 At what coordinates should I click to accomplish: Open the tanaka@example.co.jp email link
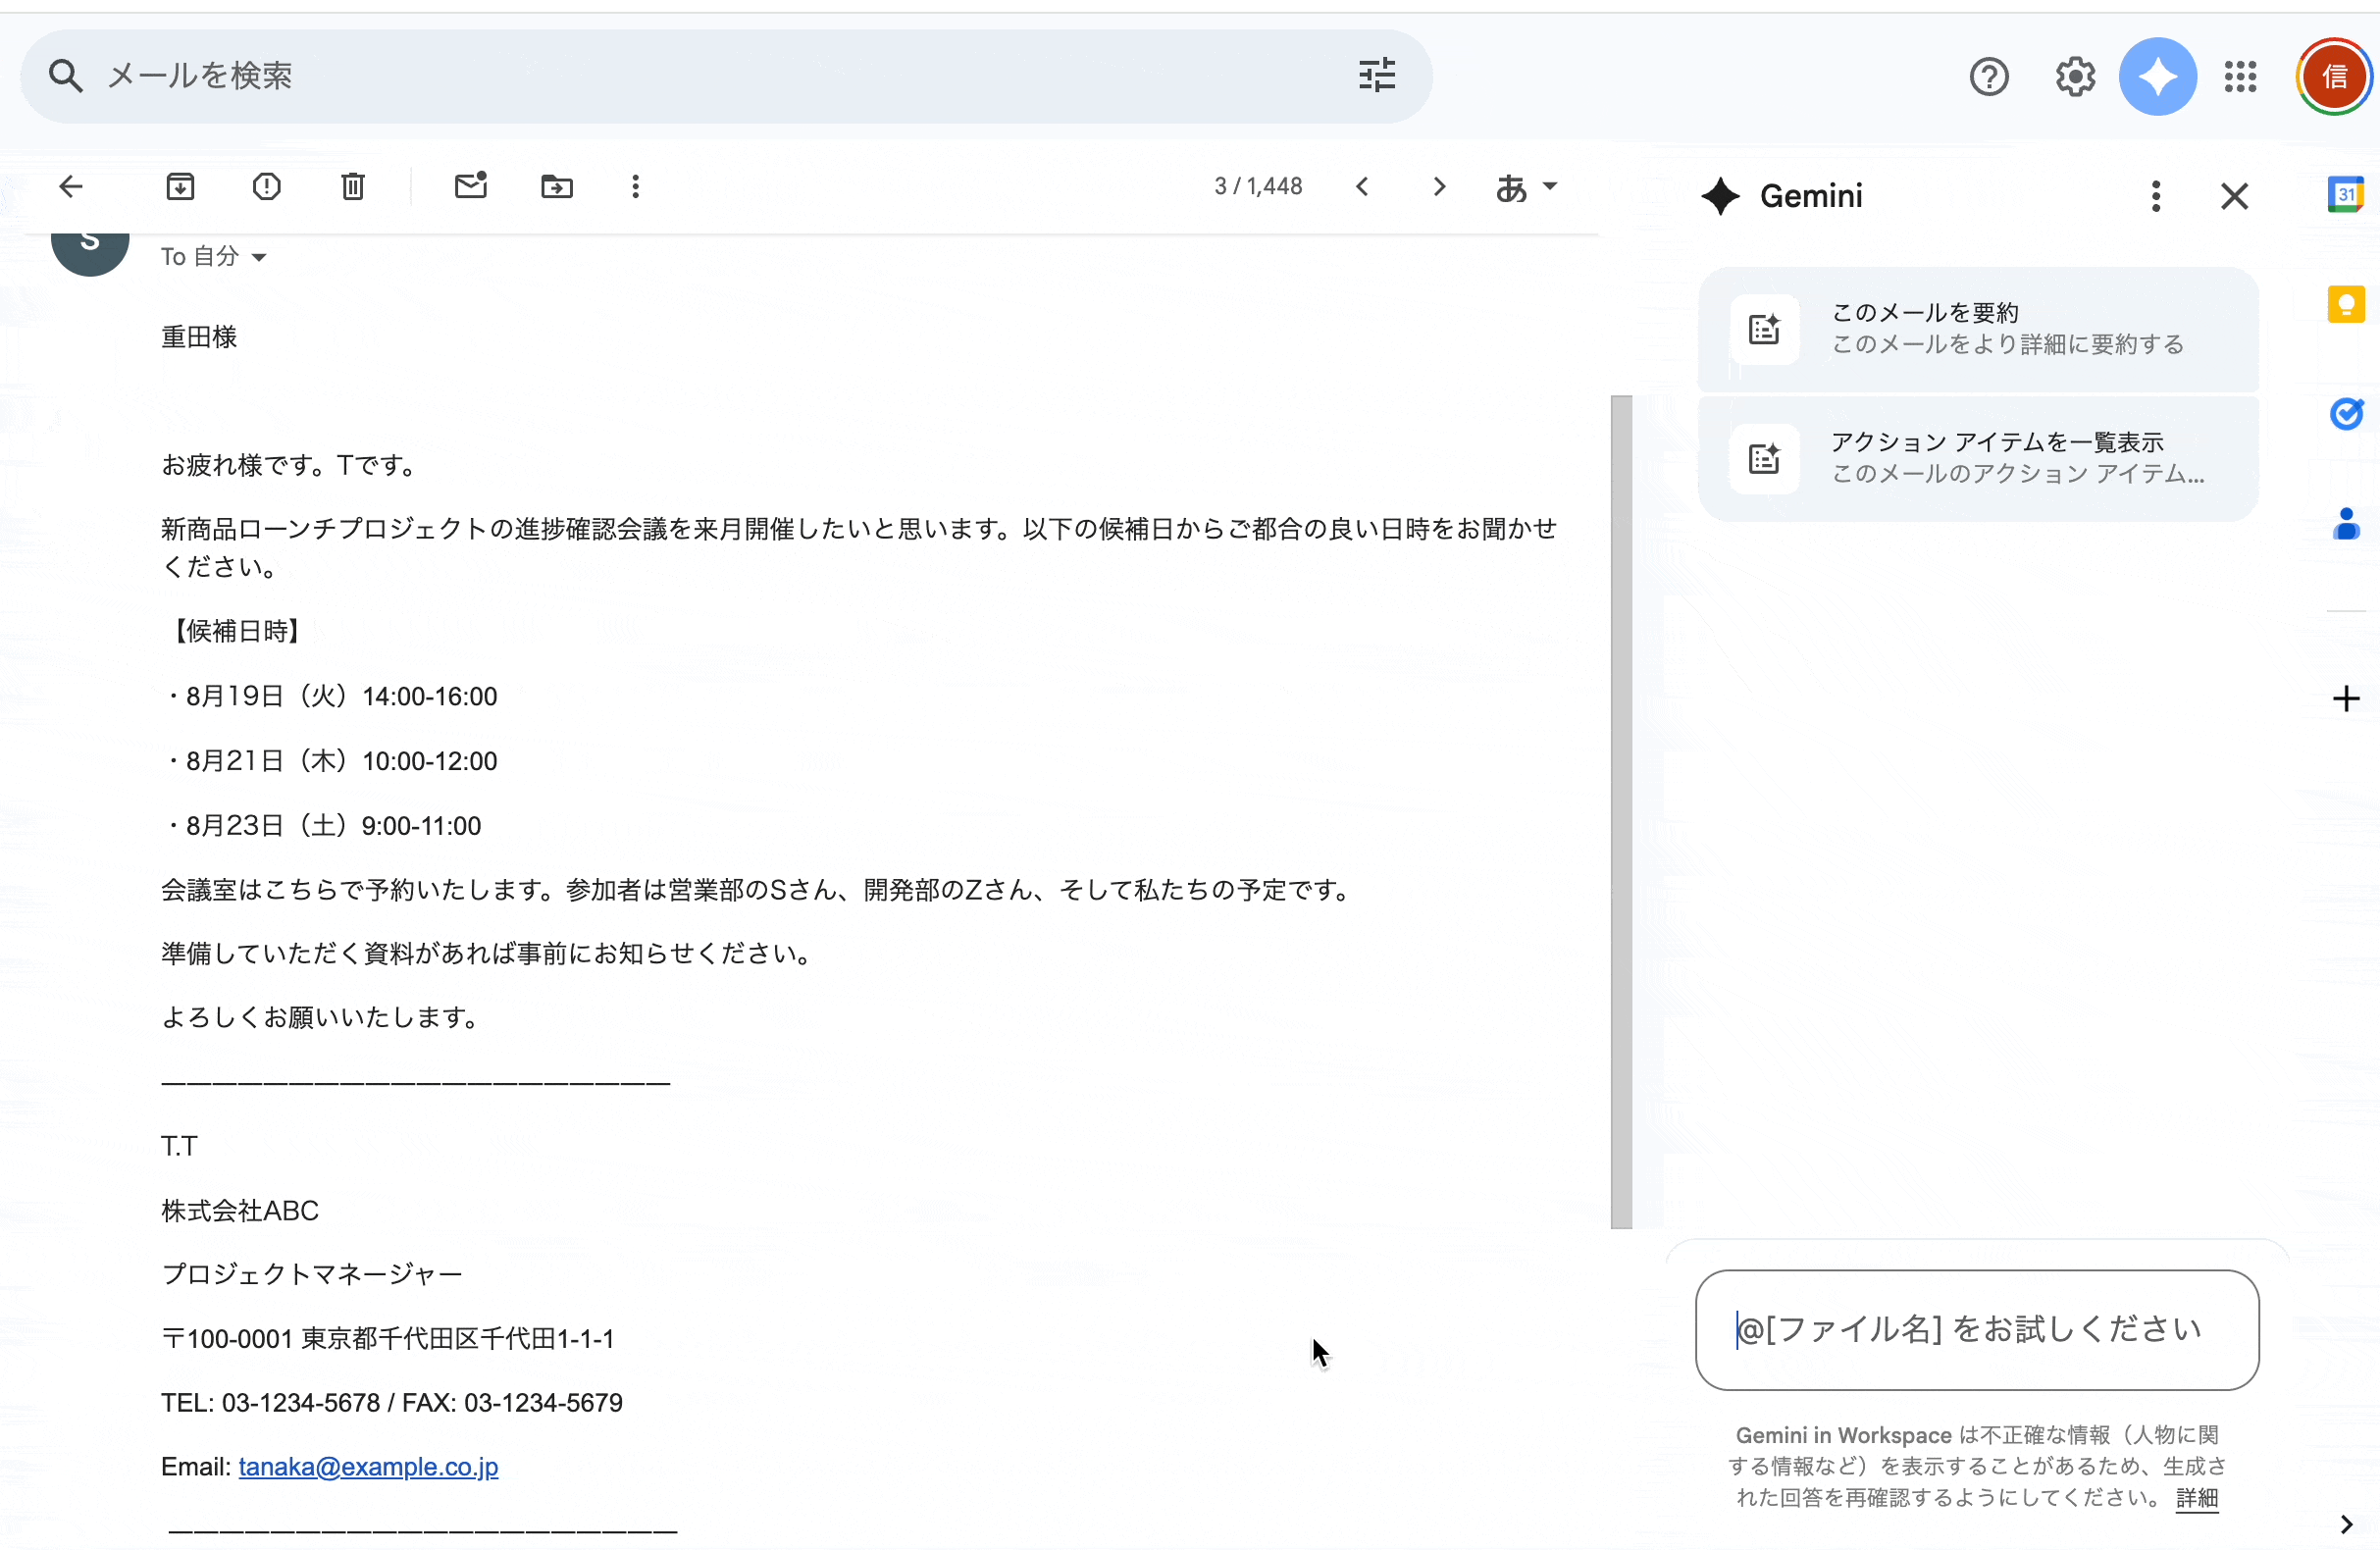click(367, 1466)
